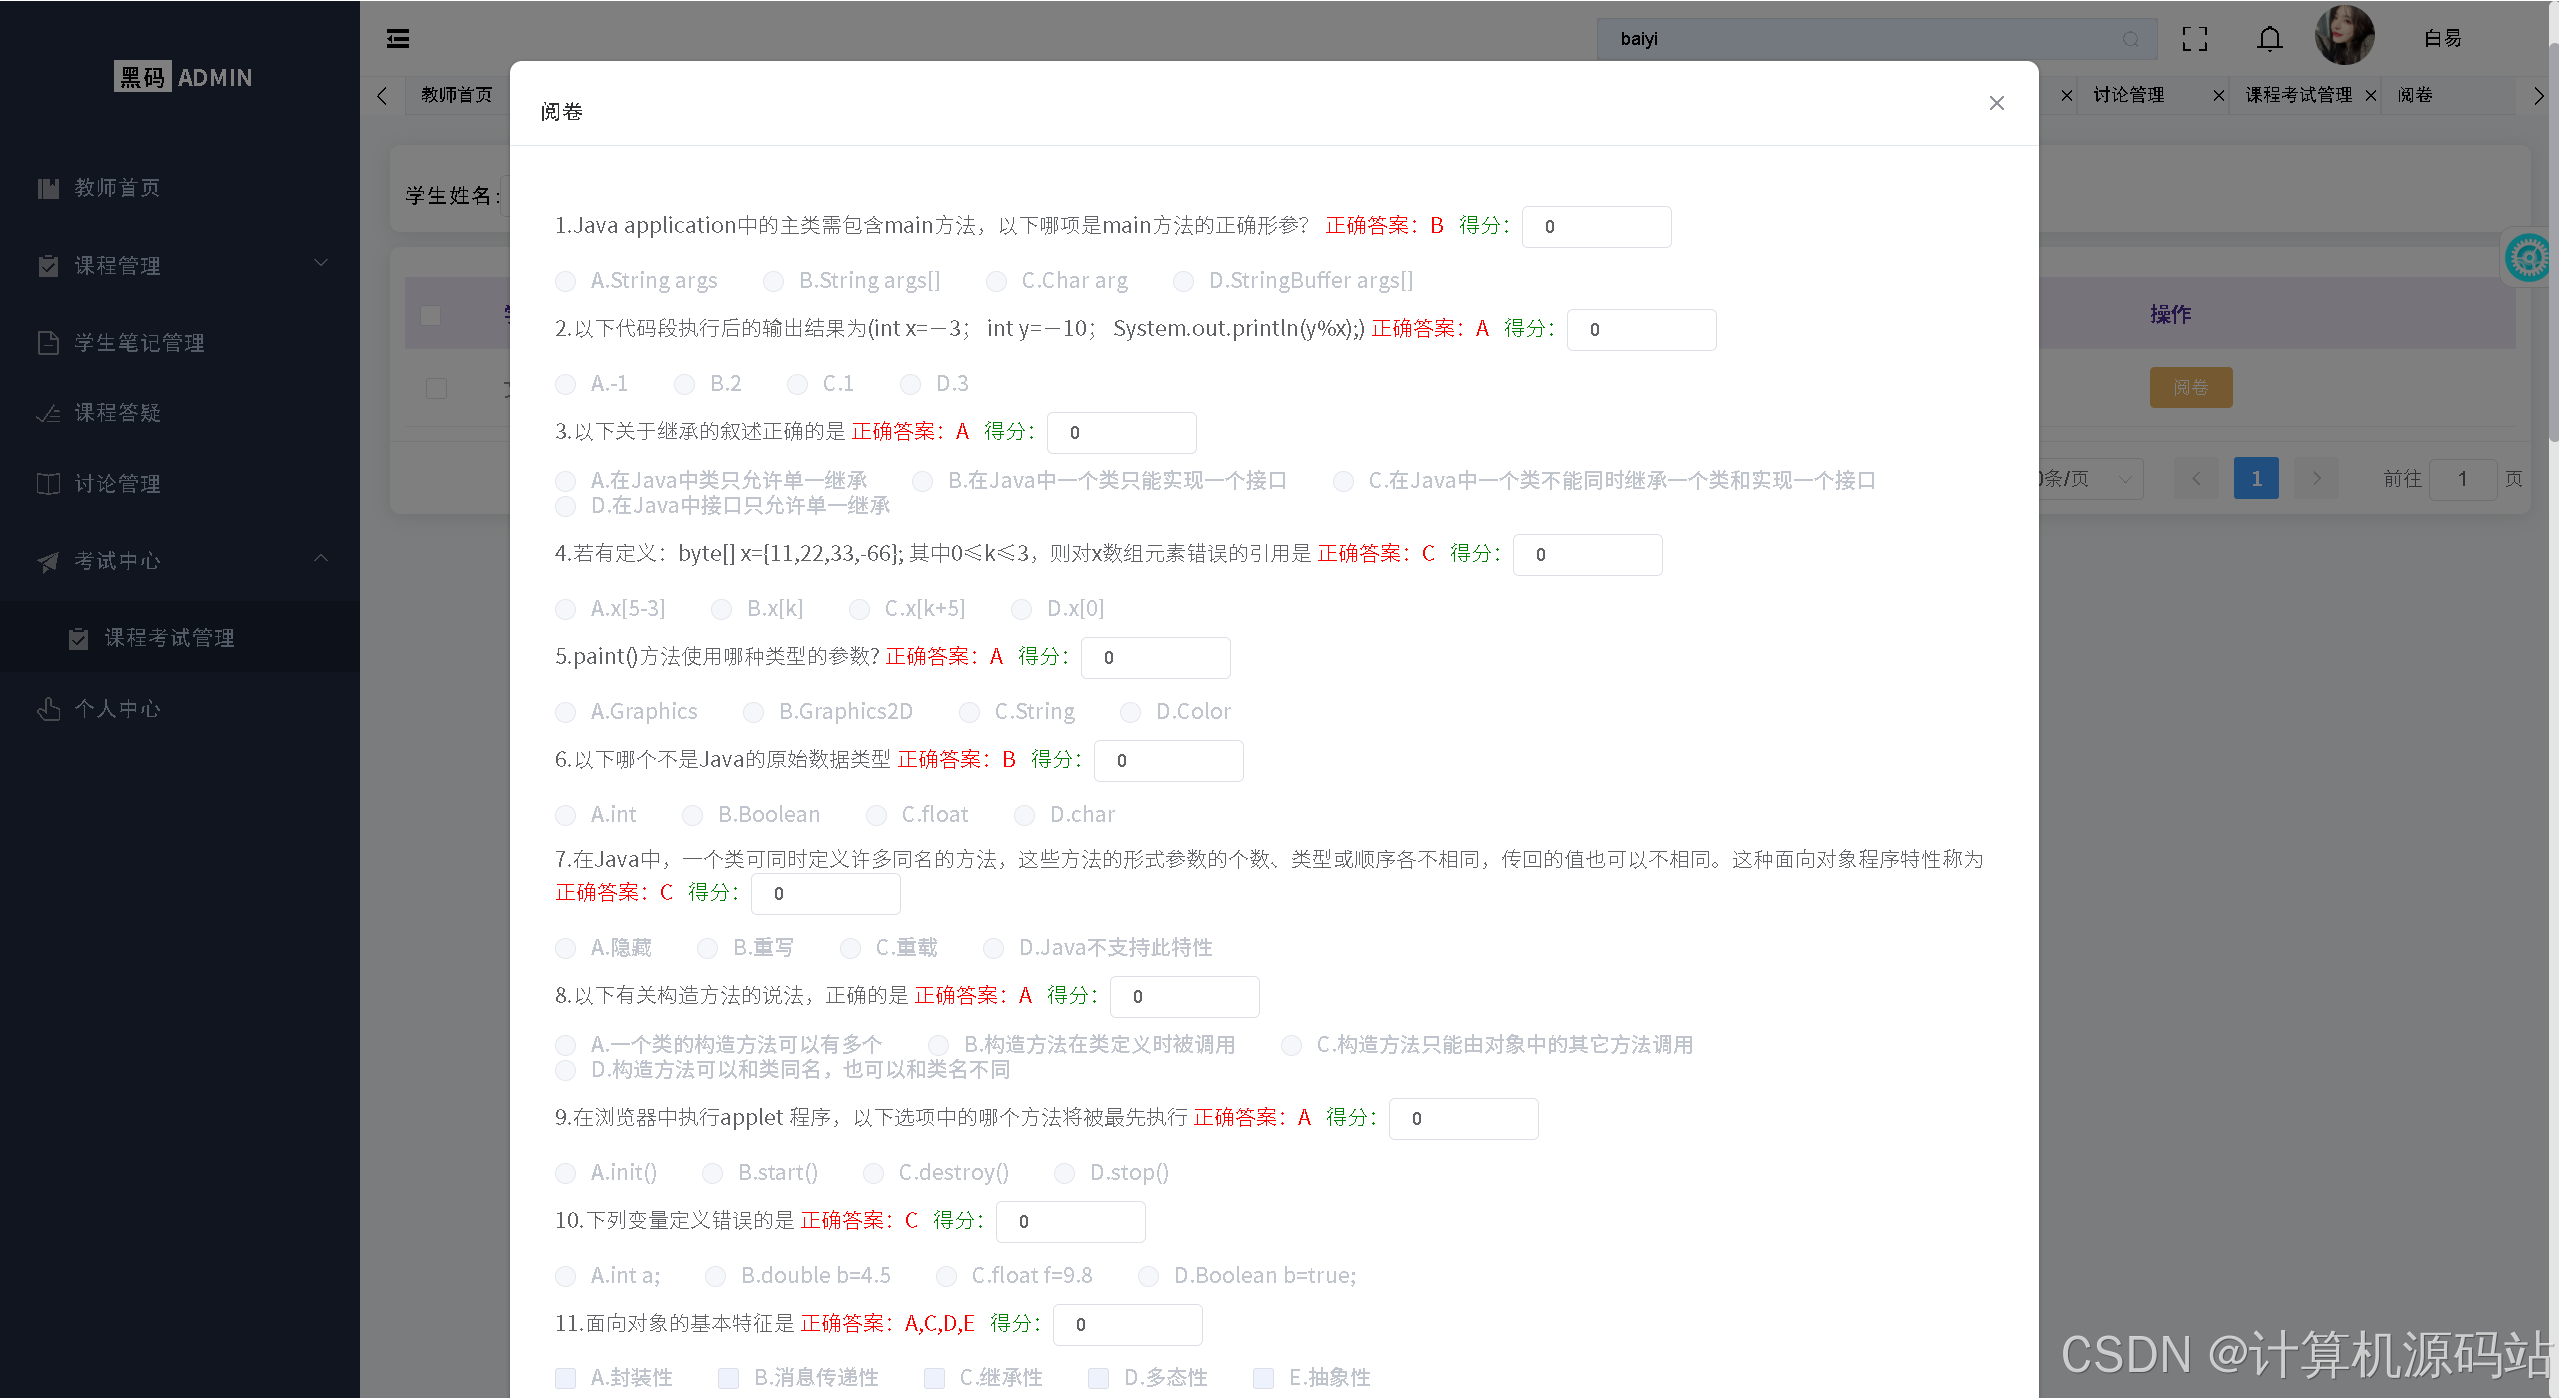This screenshot has width=2559, height=1398.
Task: Click the floating settings gear on right edge
Action: click(2528, 257)
